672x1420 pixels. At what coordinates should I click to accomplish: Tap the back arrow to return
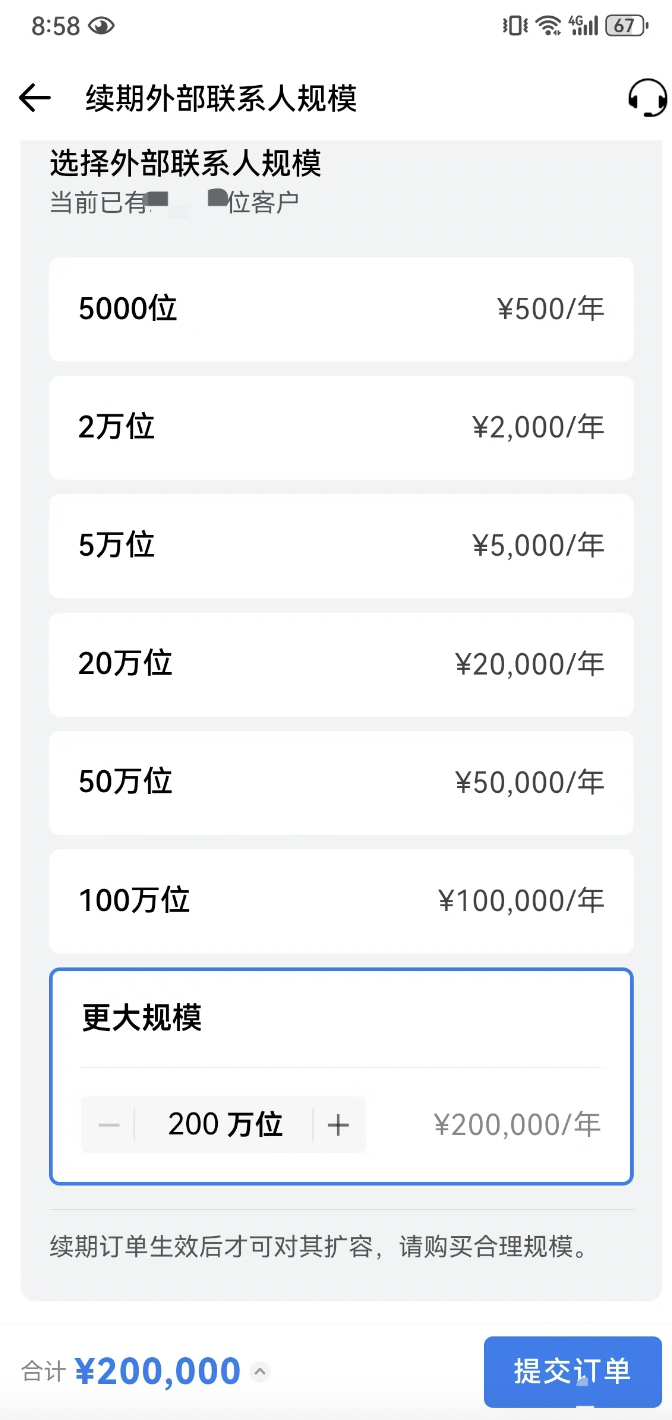point(34,98)
